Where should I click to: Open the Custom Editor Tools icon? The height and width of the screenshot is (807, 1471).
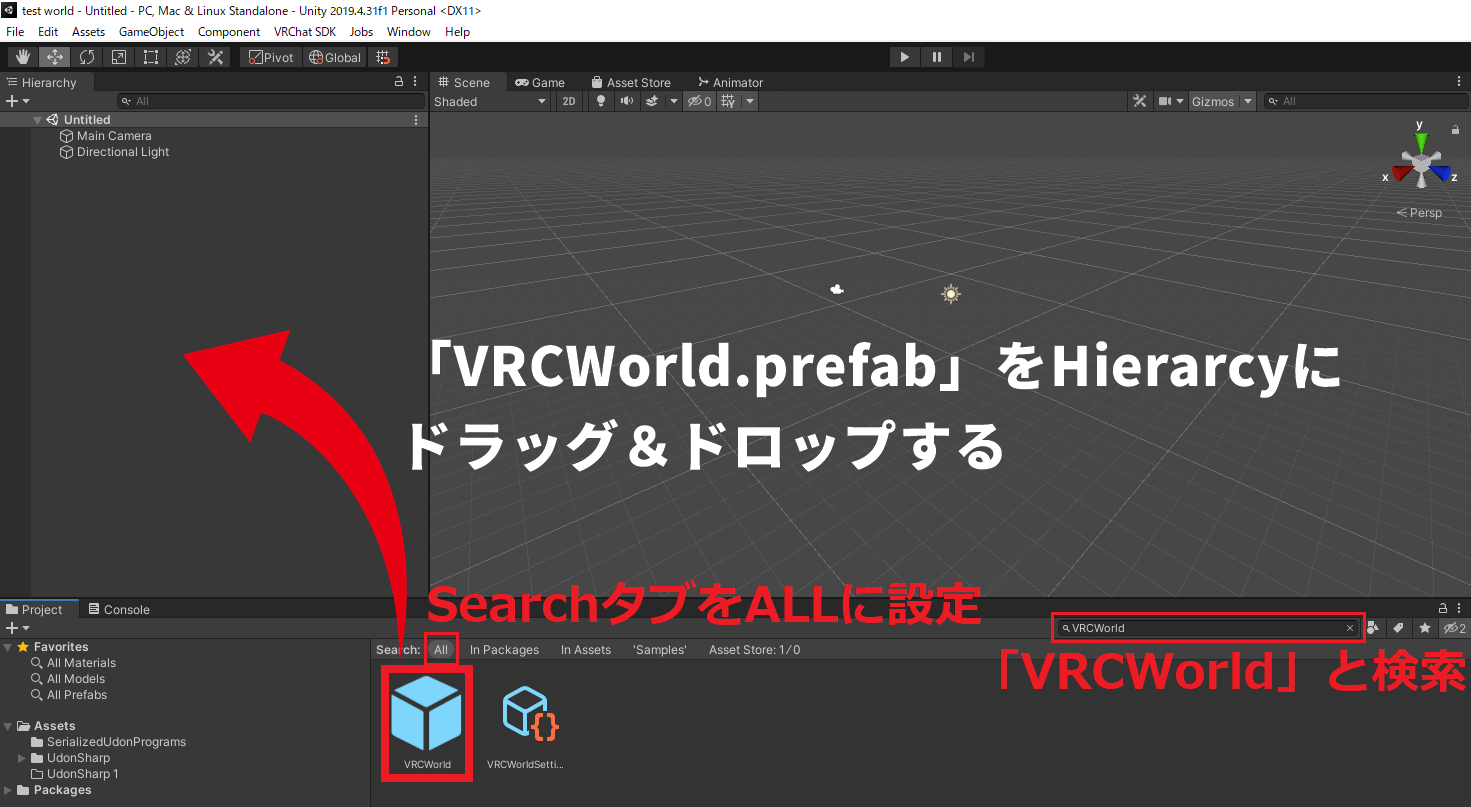coord(214,57)
